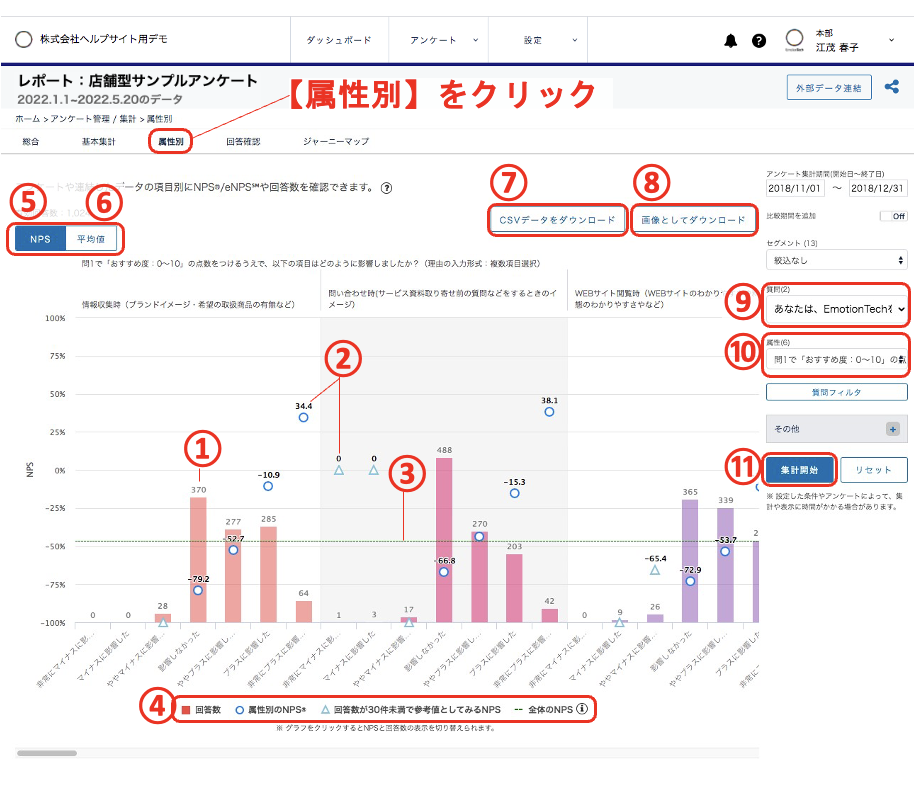Image resolution: width=914 pixels, height=798 pixels.
Task: Expand the user account menu chevron
Action: (x=891, y=40)
